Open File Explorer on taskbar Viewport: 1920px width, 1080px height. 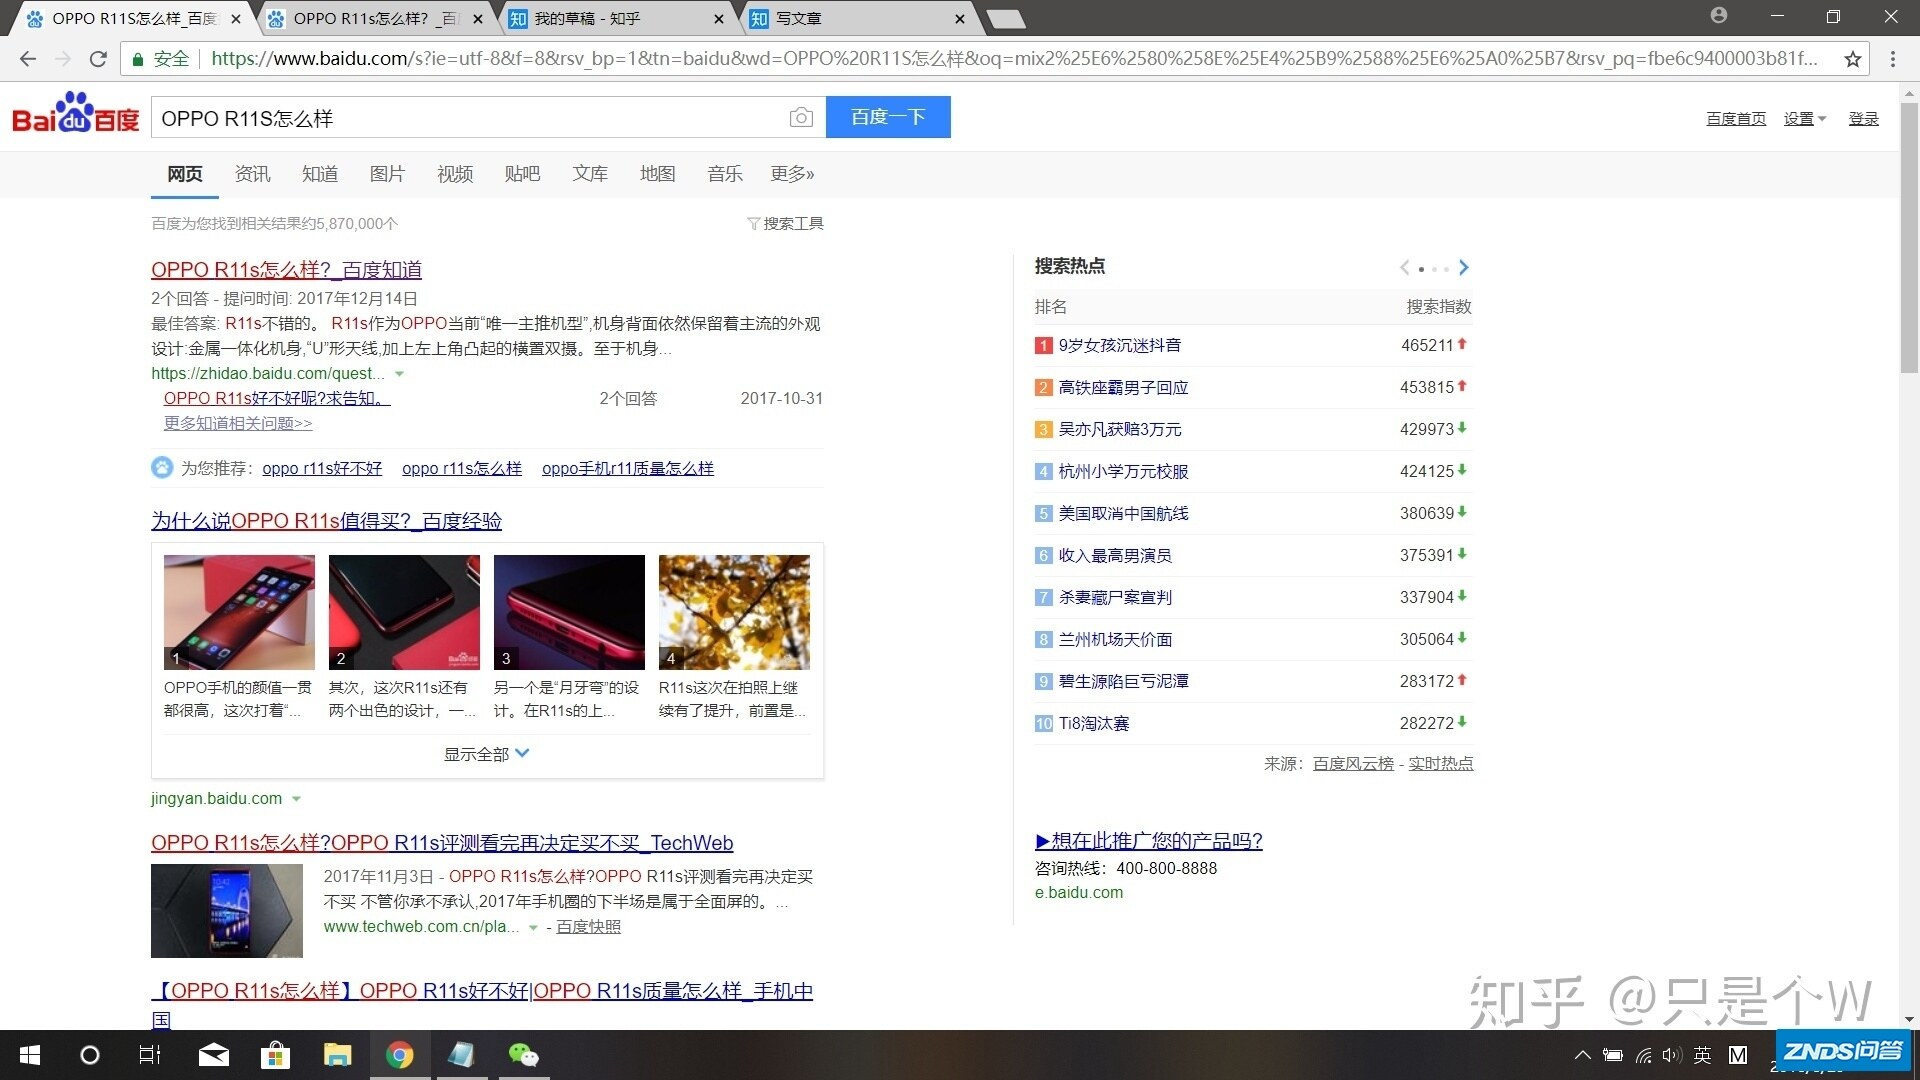coord(337,1055)
